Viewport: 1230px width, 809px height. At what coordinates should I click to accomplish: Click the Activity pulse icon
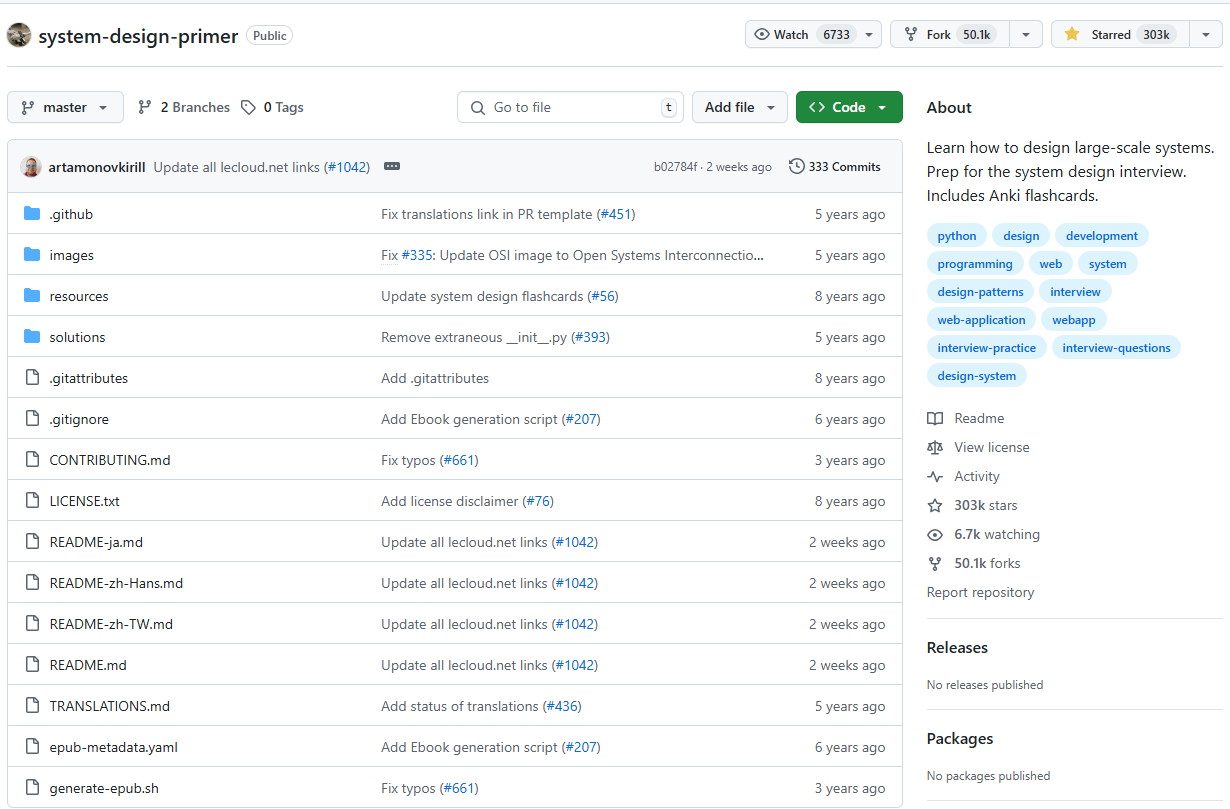(x=935, y=476)
